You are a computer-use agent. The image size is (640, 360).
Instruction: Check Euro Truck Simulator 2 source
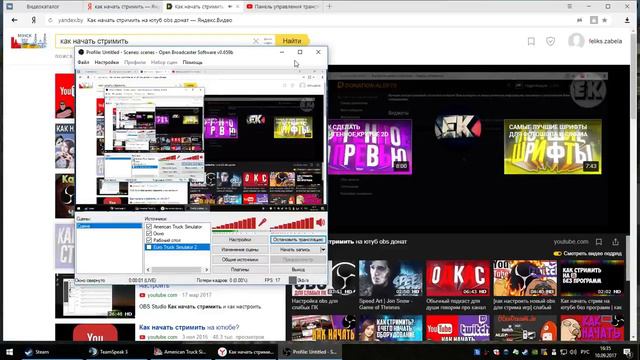(x=149, y=247)
